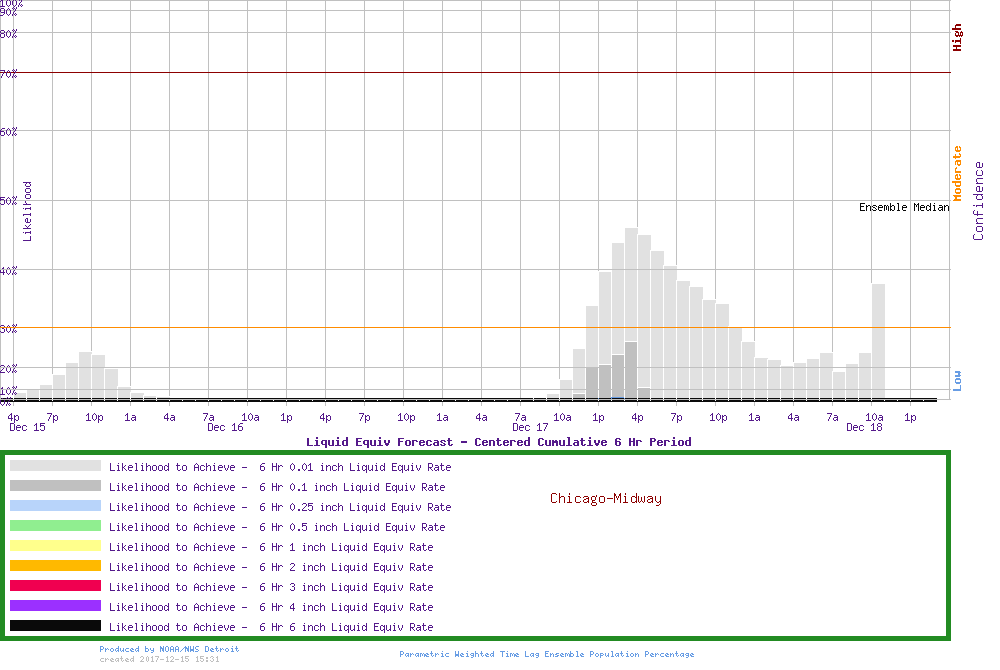Pick the red 3 inch legend swatch
This screenshot has height=670, width=1000.
pyautogui.click(x=55, y=586)
